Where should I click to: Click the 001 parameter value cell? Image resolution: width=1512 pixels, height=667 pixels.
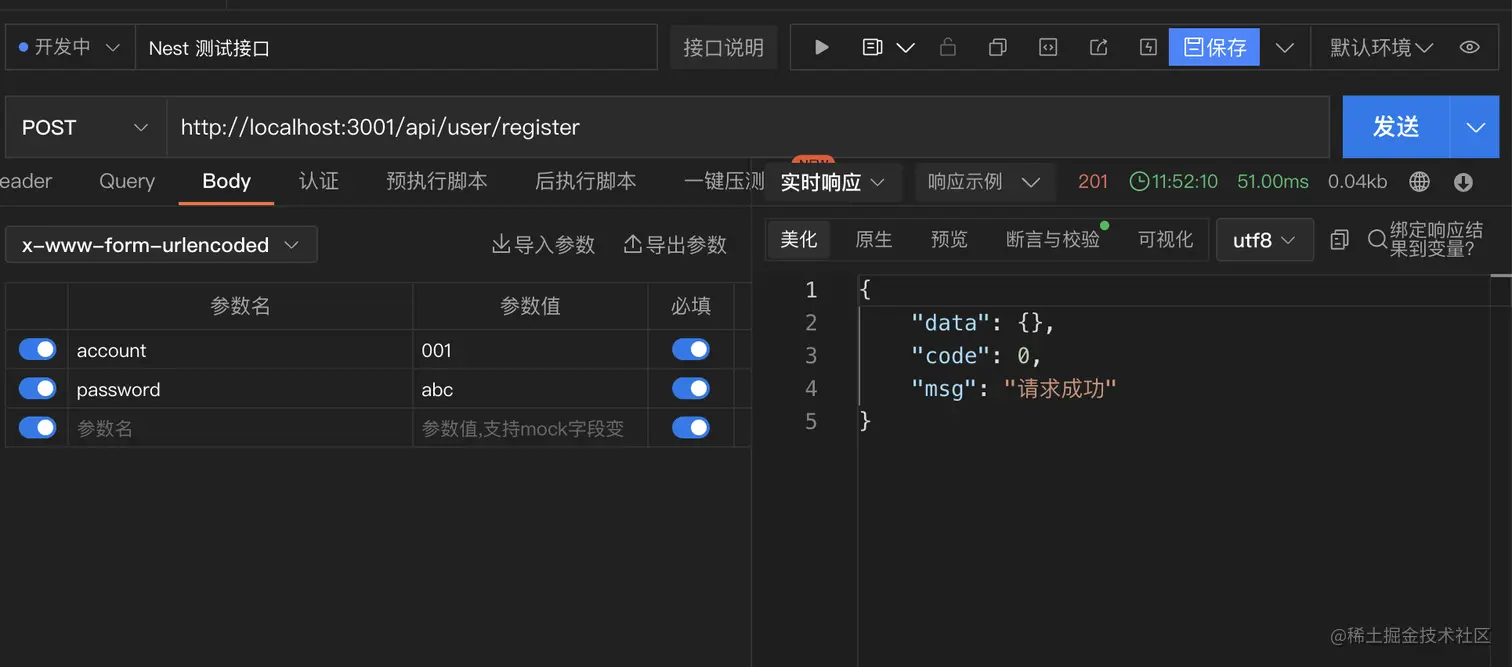(530, 350)
